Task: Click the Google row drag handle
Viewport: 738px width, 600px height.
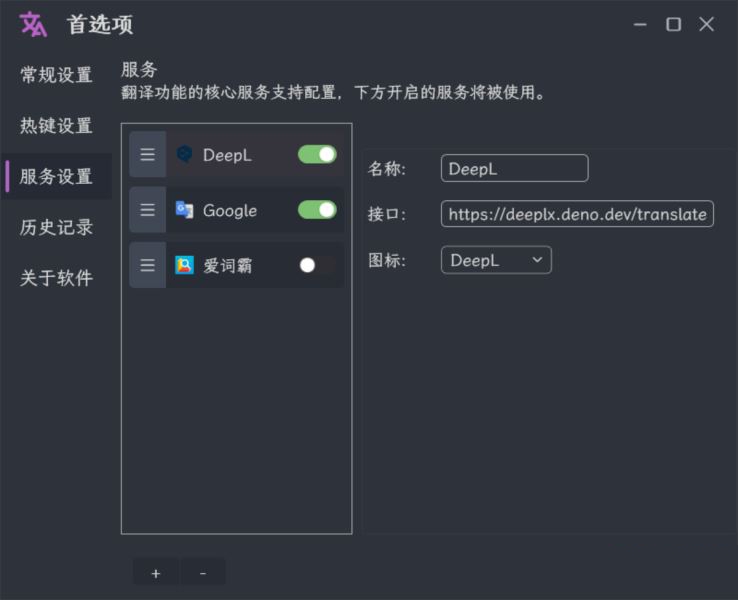Action: click(147, 210)
